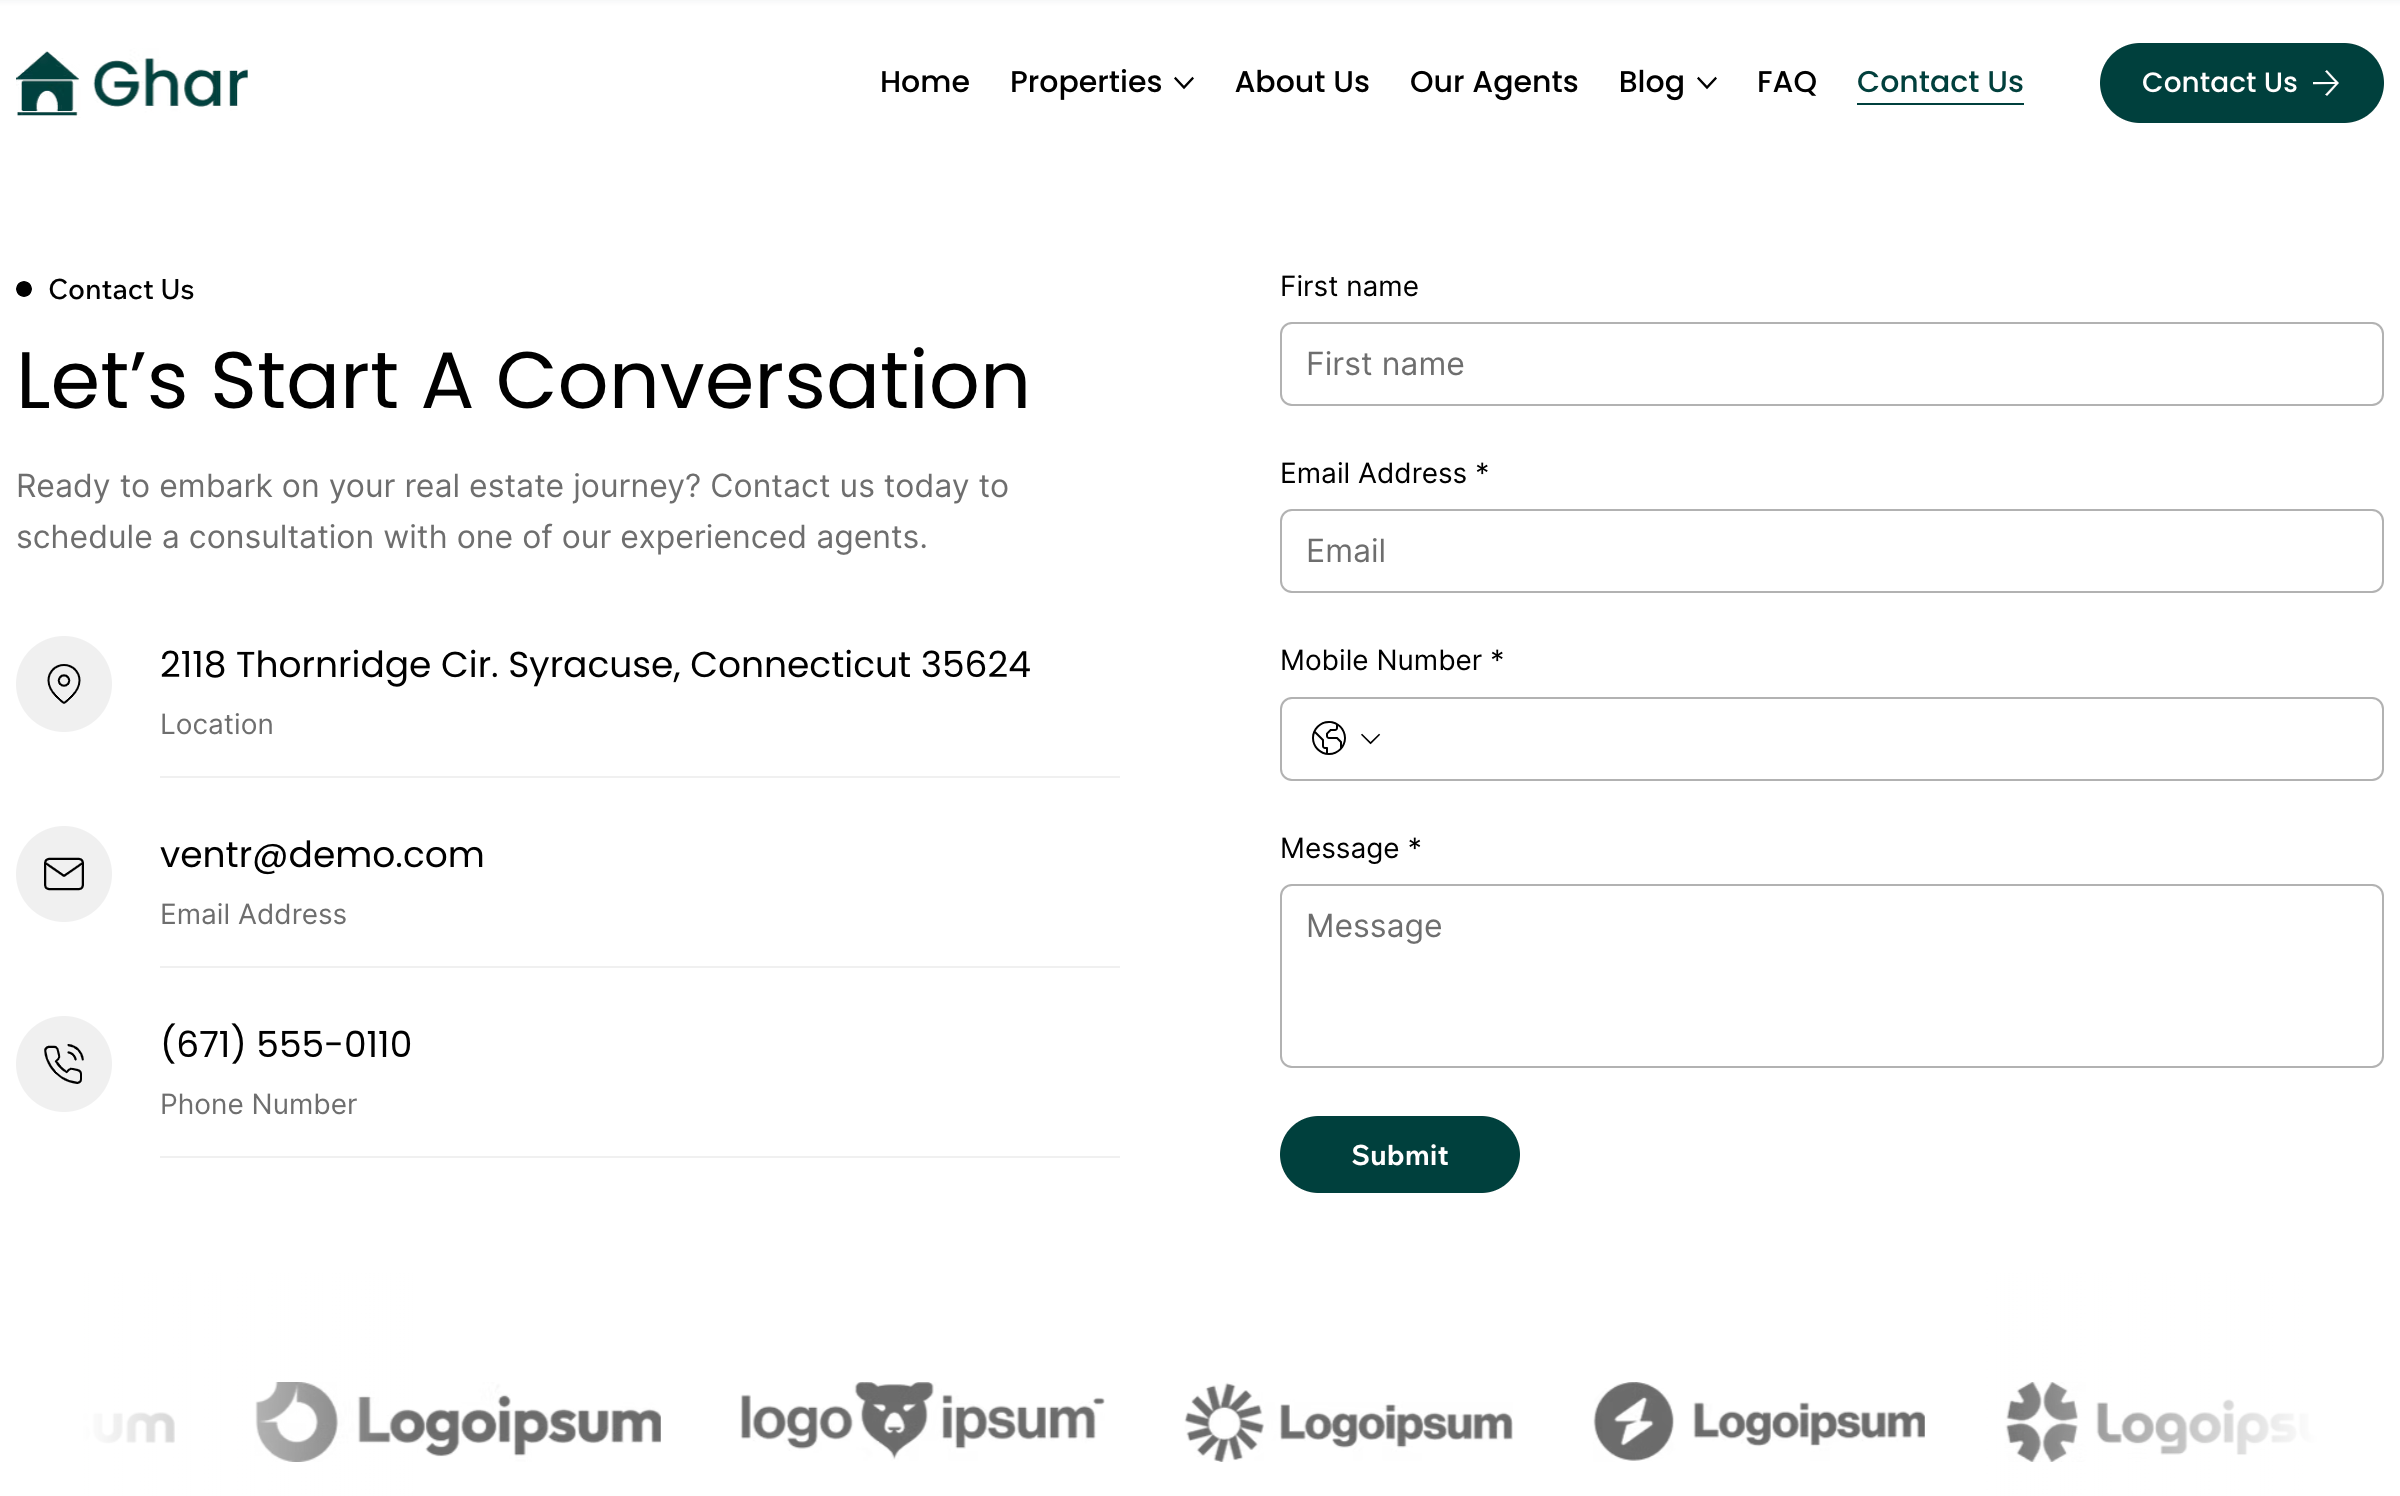Open the country code chevron selector
Image resolution: width=2400 pixels, height=1496 pixels.
click(x=1370, y=739)
